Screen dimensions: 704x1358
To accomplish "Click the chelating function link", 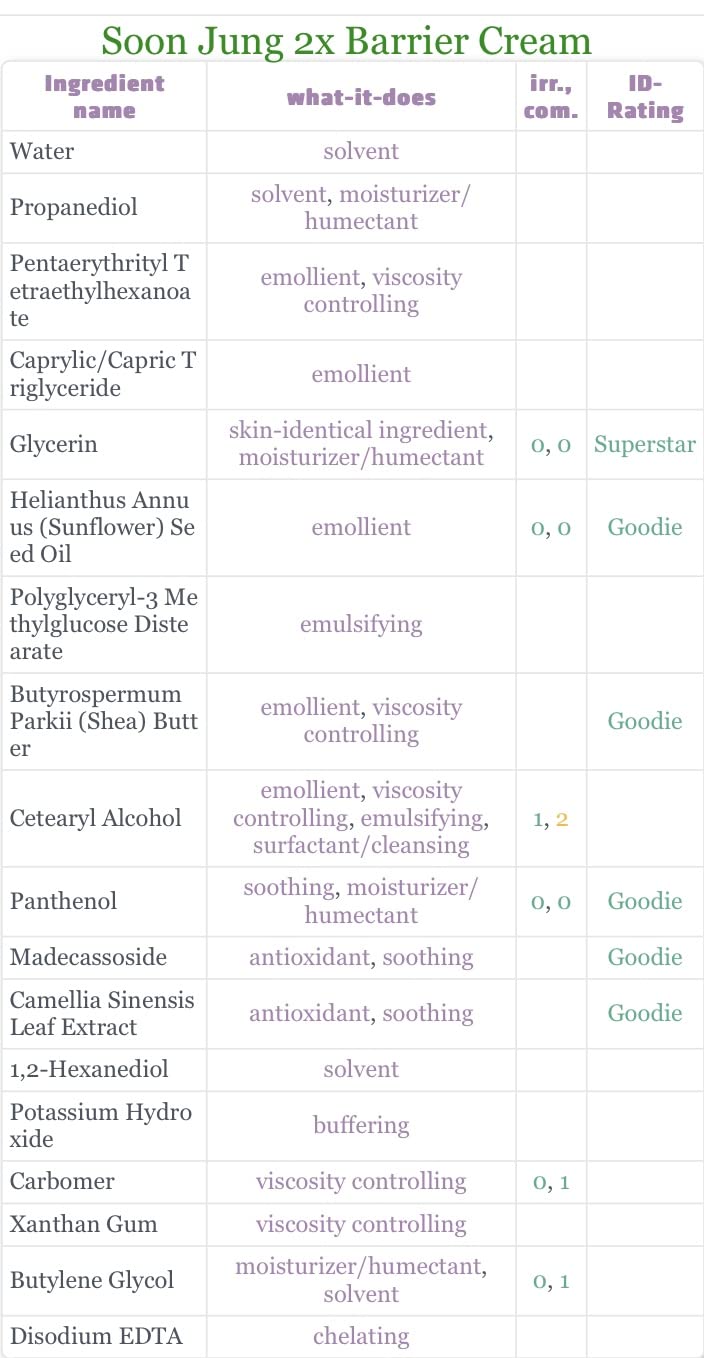I will [361, 1336].
